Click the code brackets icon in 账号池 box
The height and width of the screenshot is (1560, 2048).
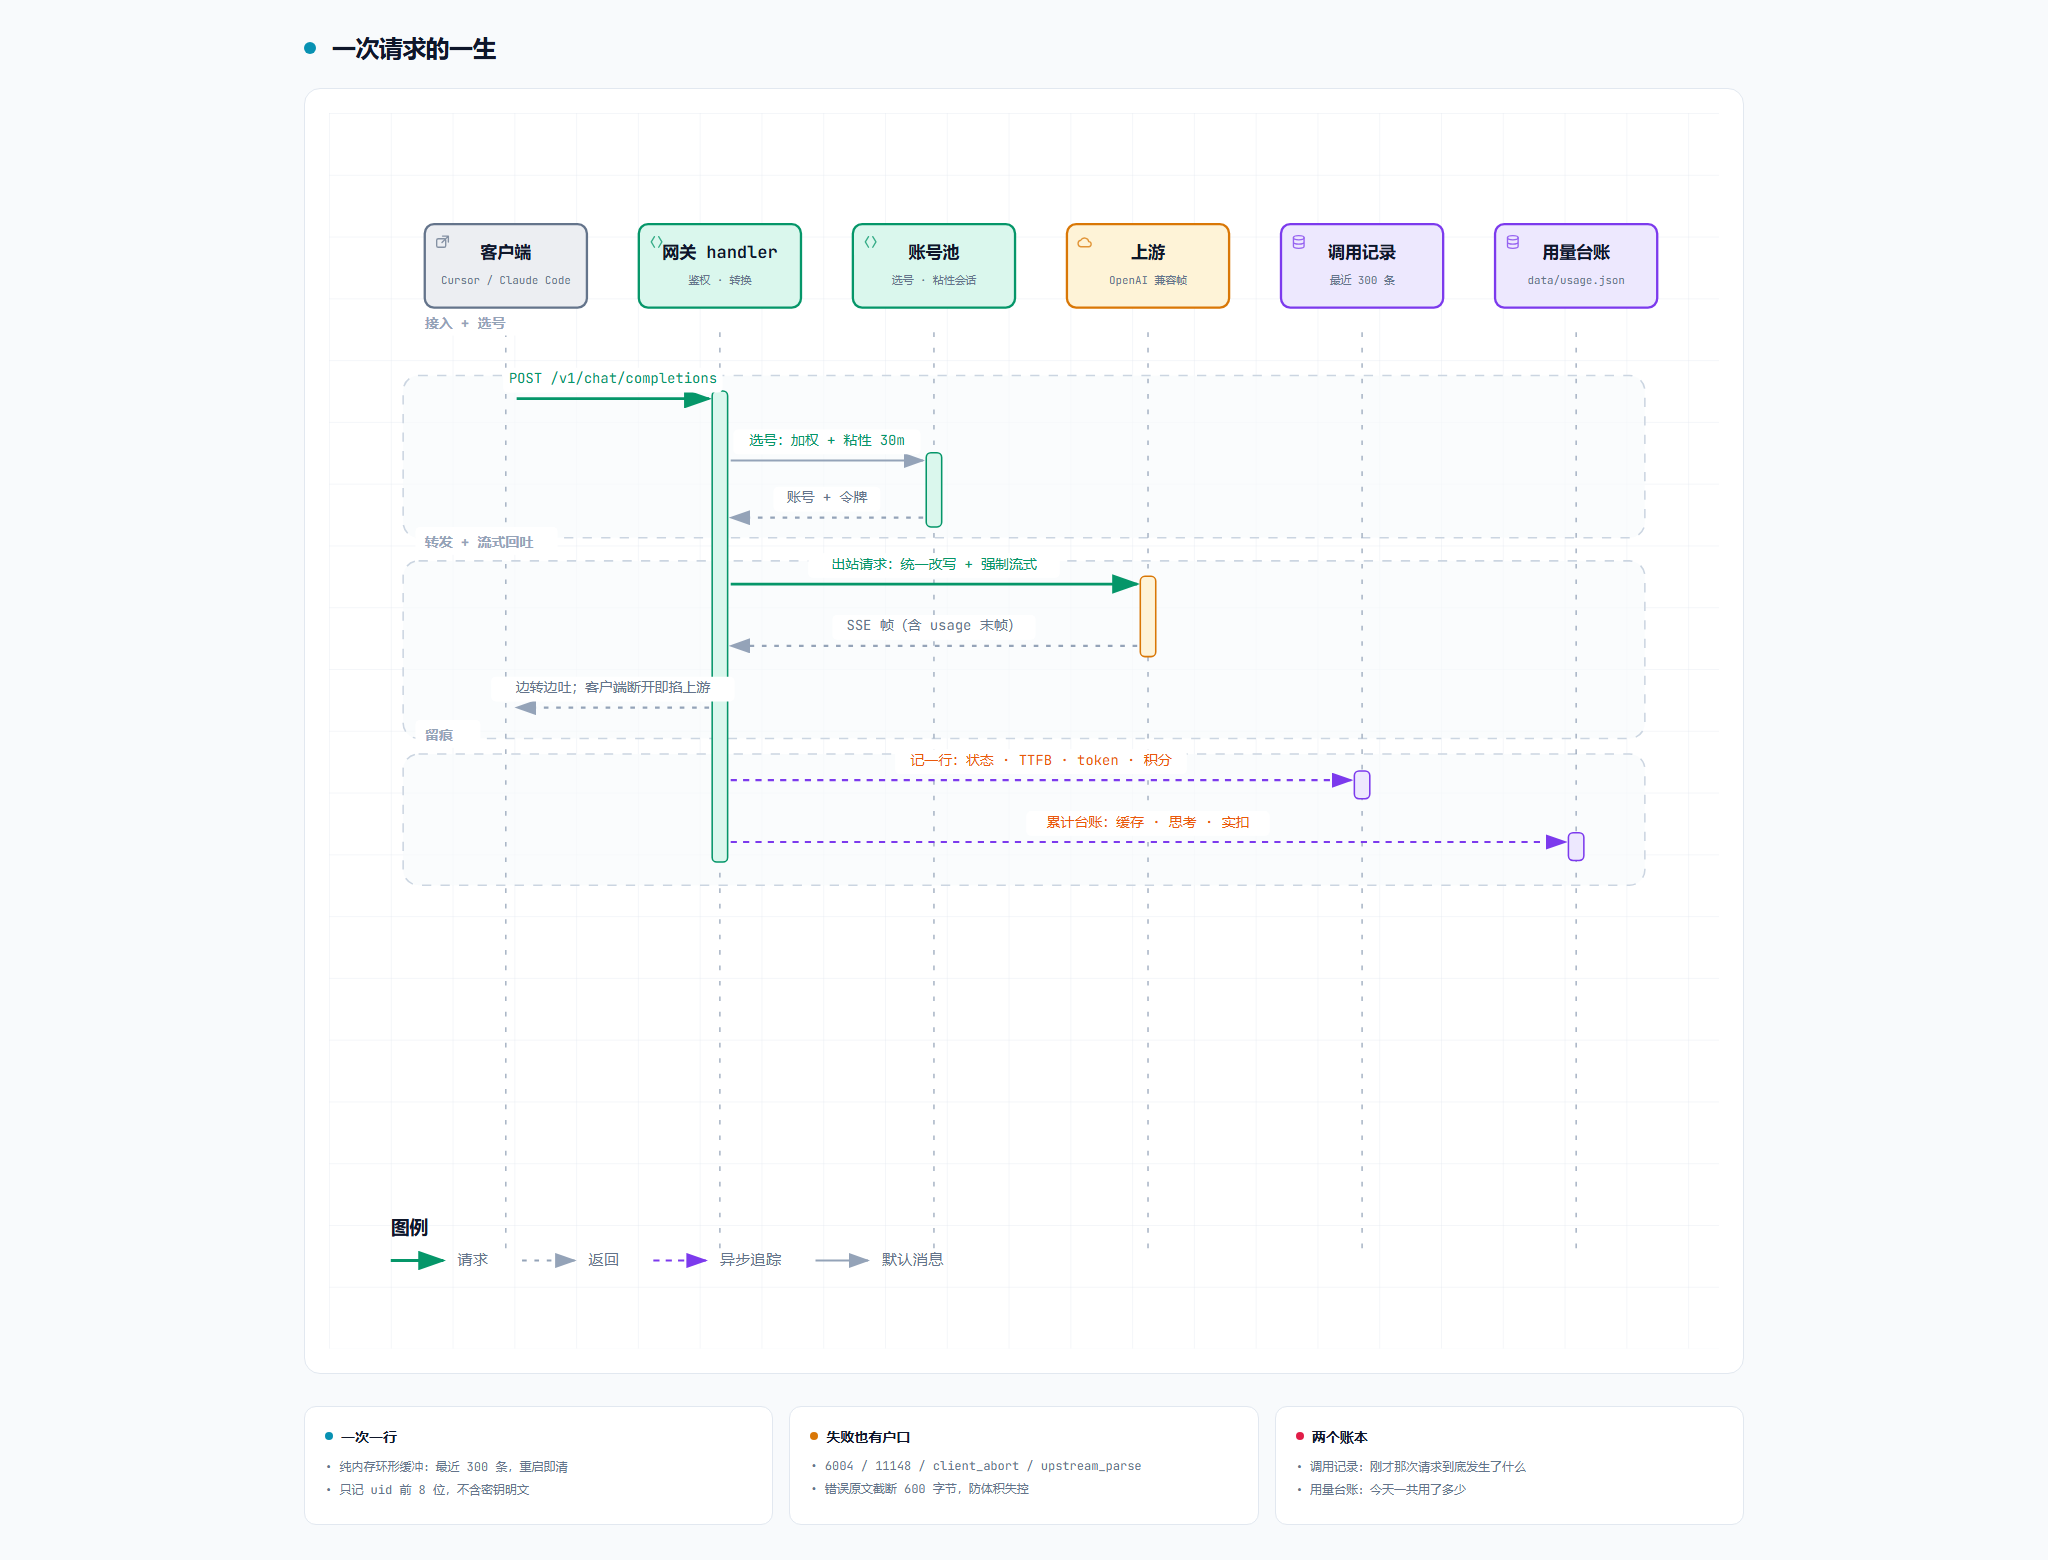[x=870, y=242]
